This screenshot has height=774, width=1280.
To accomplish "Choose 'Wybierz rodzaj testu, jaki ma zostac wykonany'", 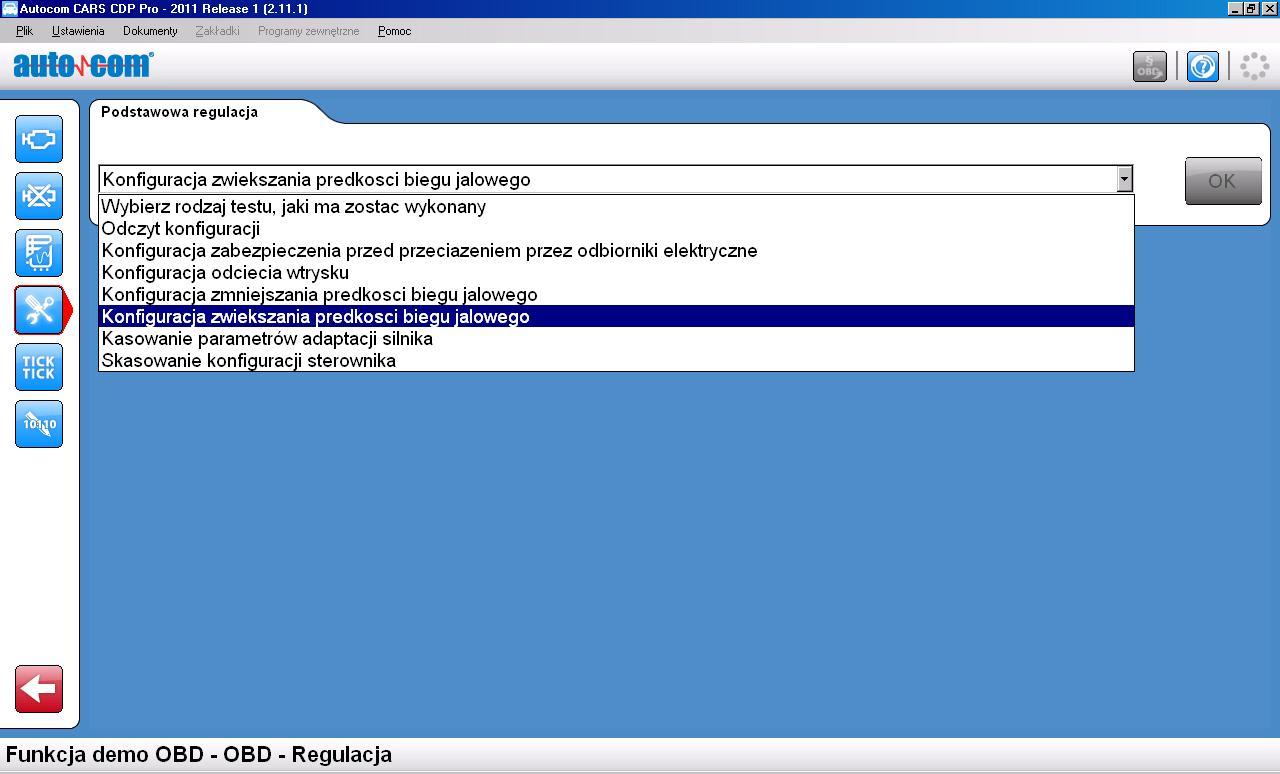I will pos(616,206).
